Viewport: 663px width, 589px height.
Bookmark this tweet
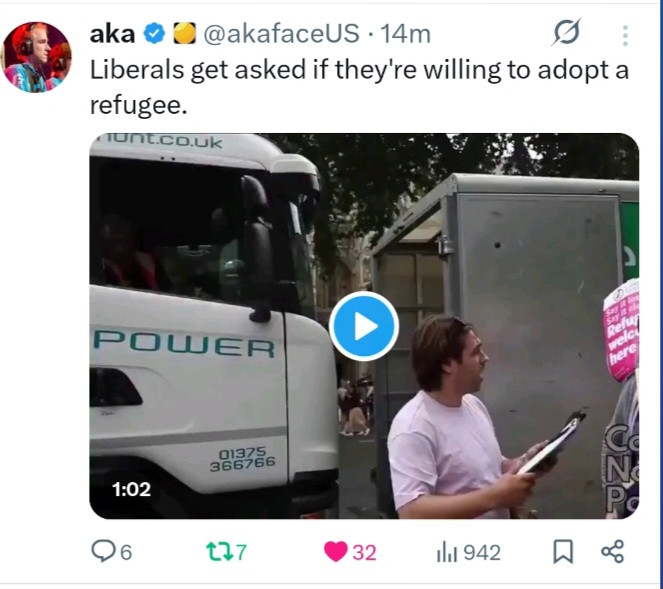point(563,552)
